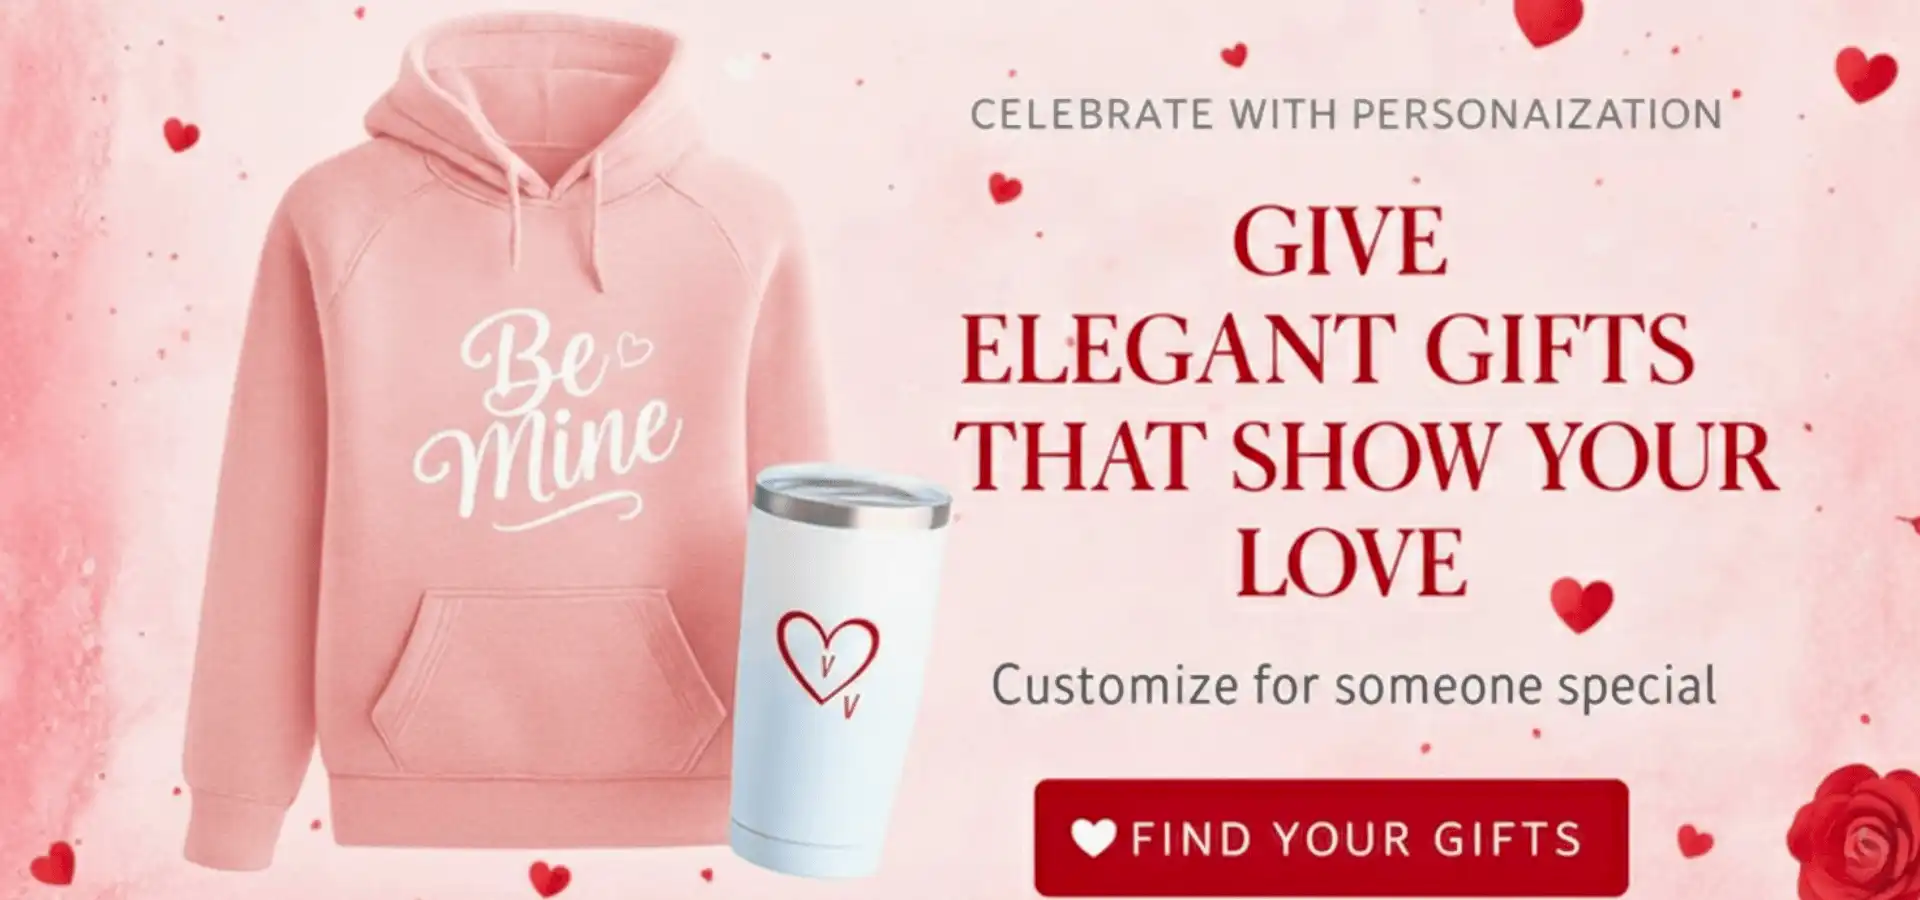Image resolution: width=1920 pixels, height=900 pixels.
Task: Click the GIVE ELEGANT GIFTS headline
Action: 1365,401
